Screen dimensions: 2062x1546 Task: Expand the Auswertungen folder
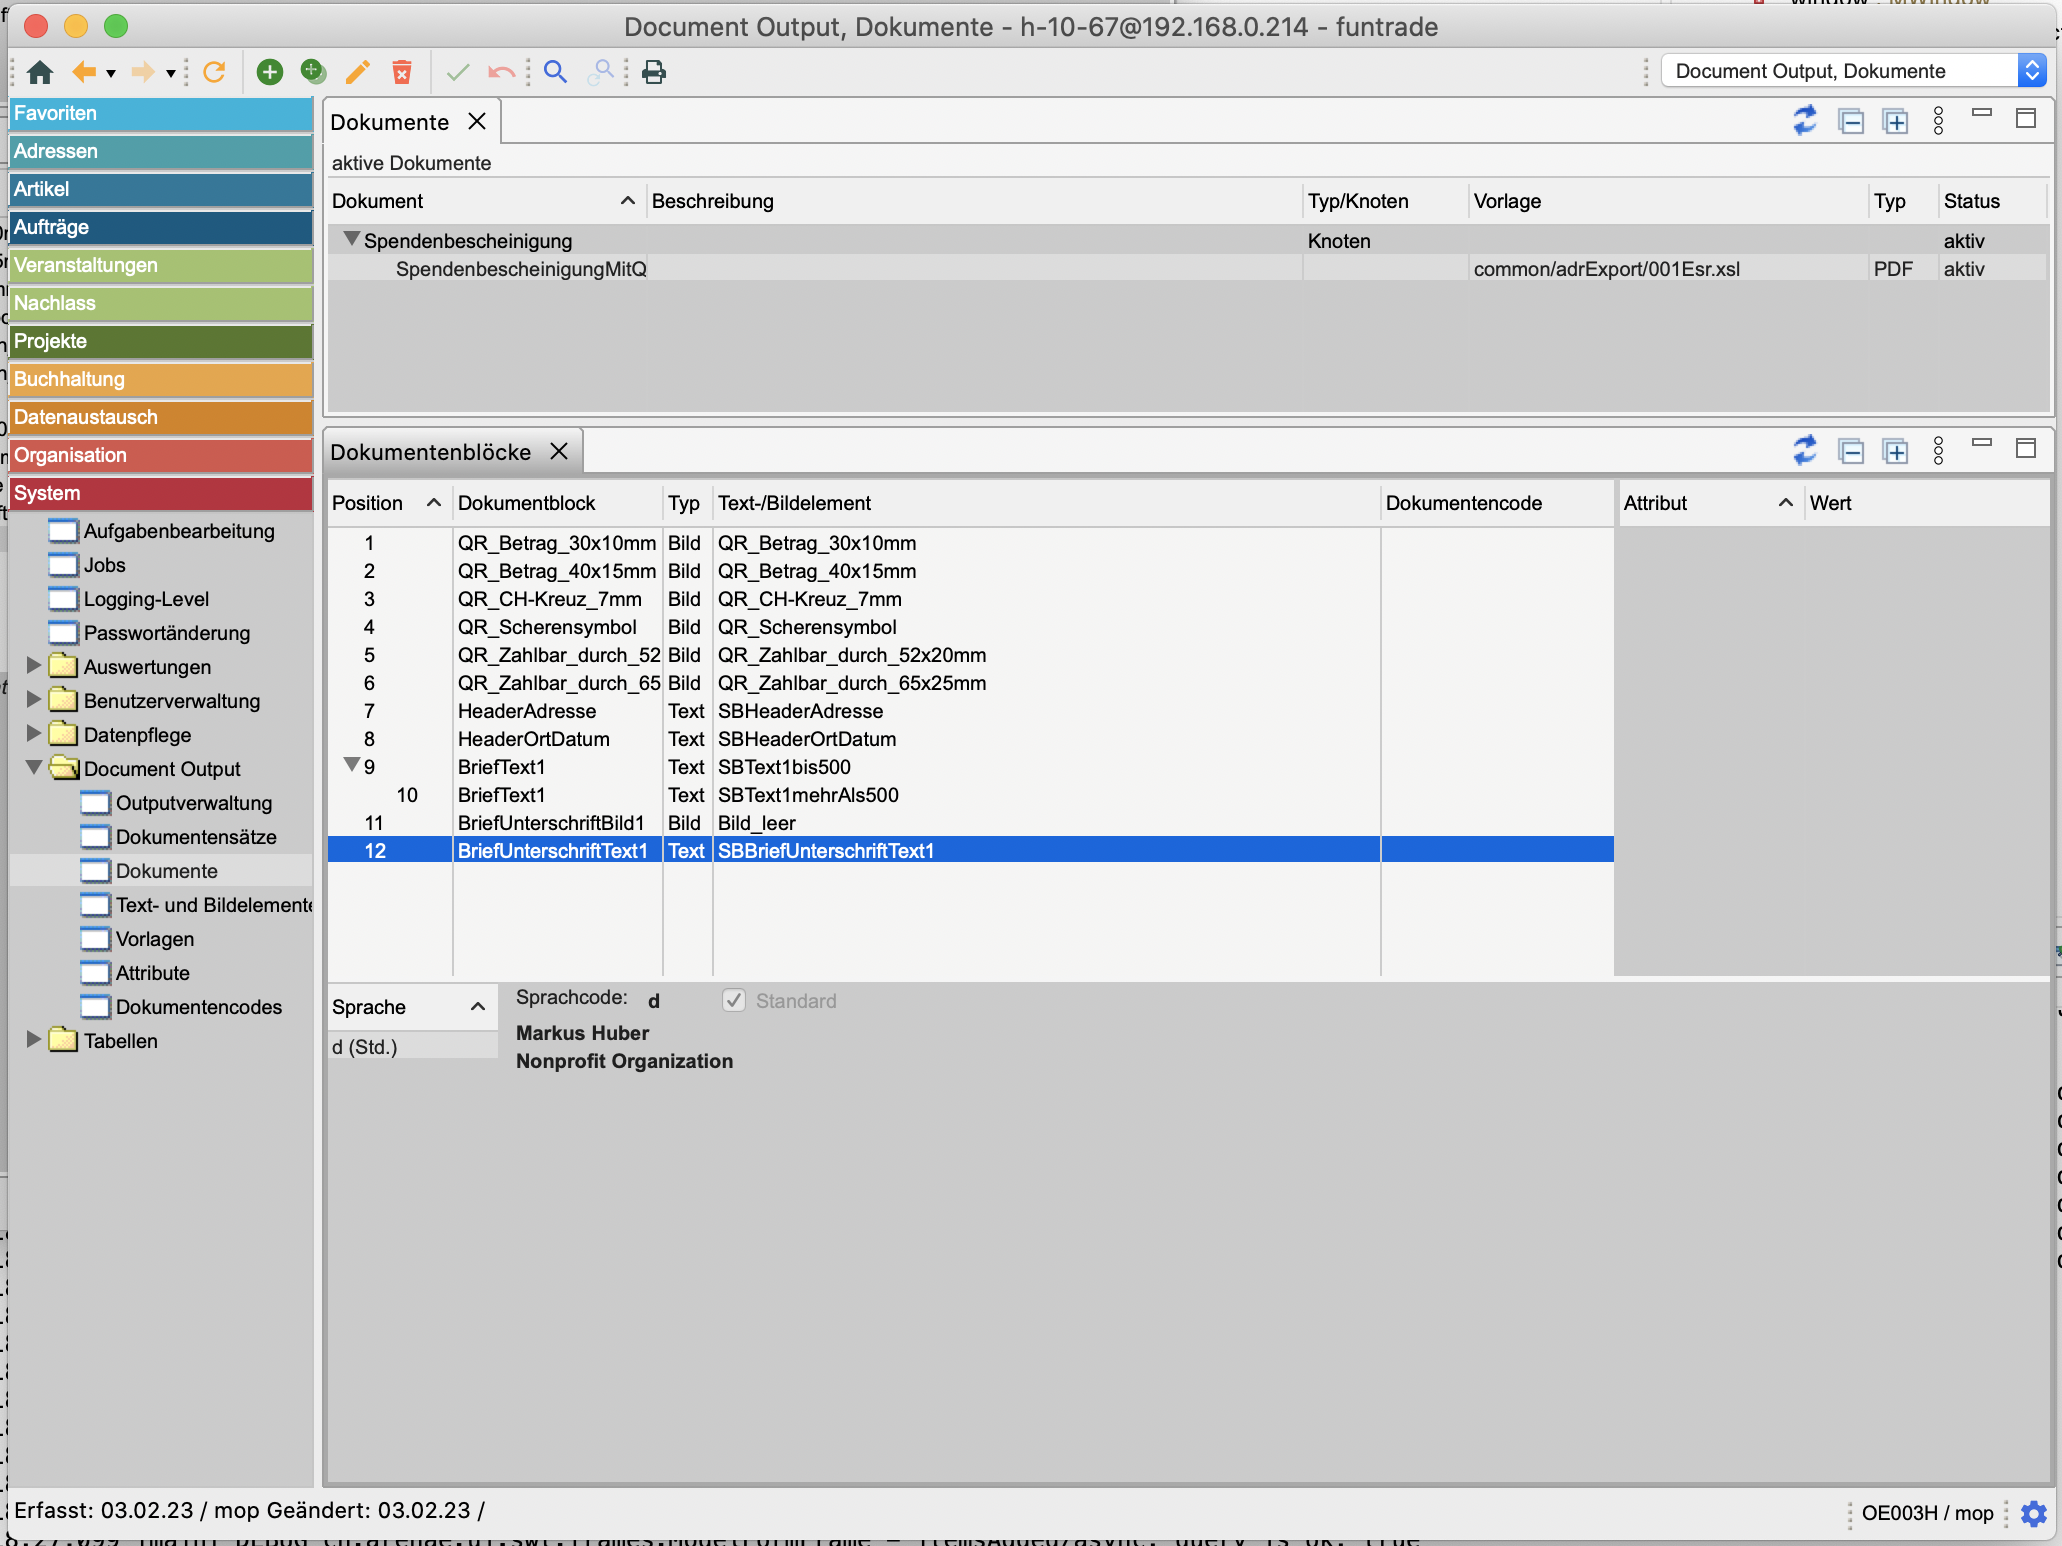(34, 666)
